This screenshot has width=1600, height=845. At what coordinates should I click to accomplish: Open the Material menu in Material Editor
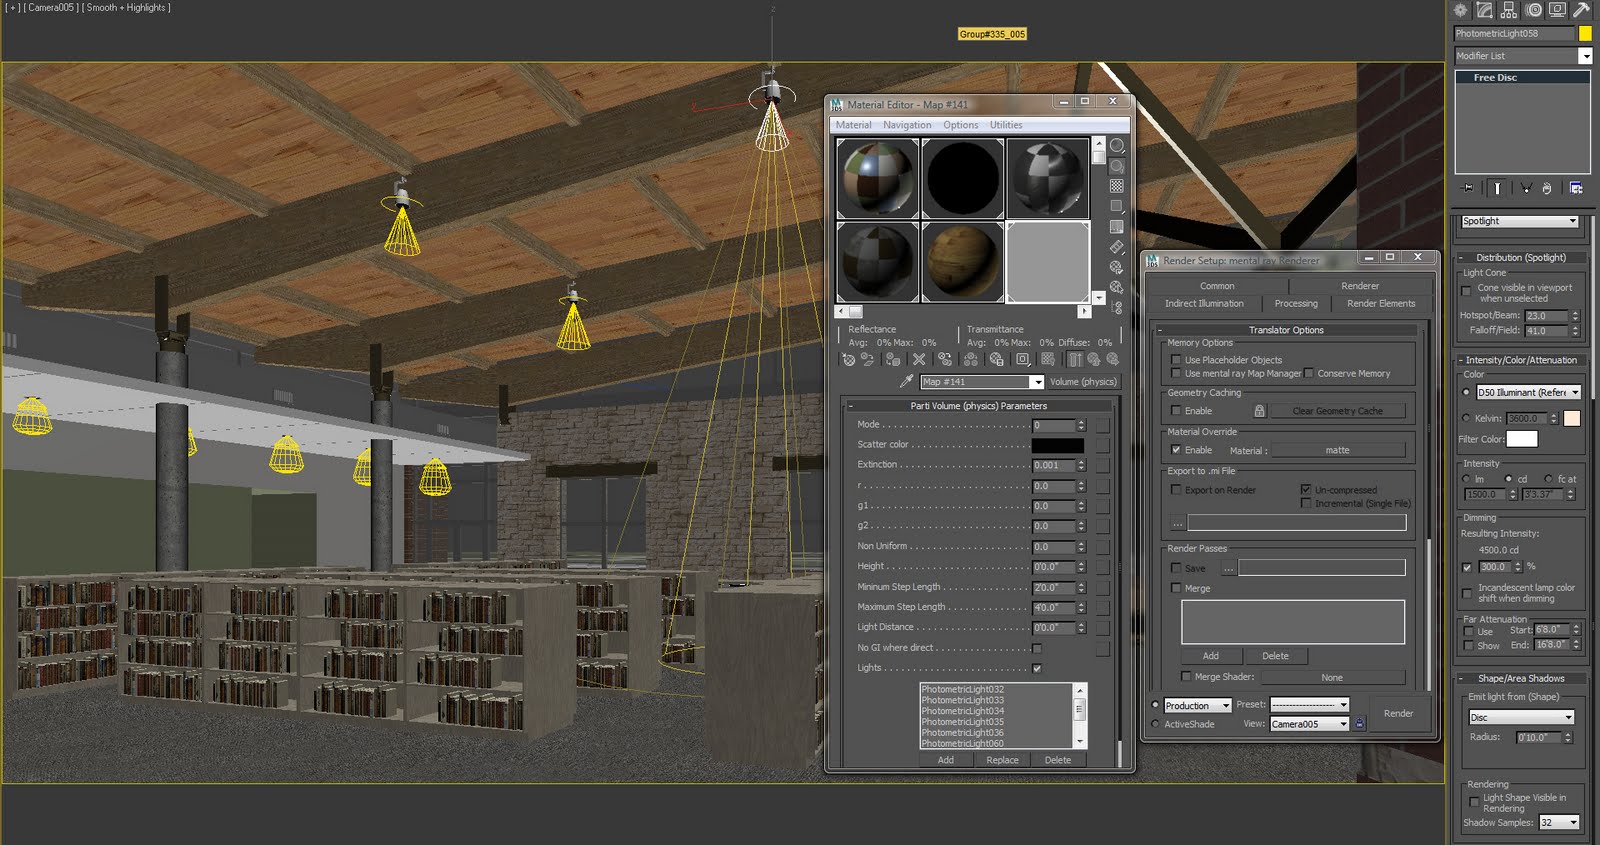pos(853,125)
